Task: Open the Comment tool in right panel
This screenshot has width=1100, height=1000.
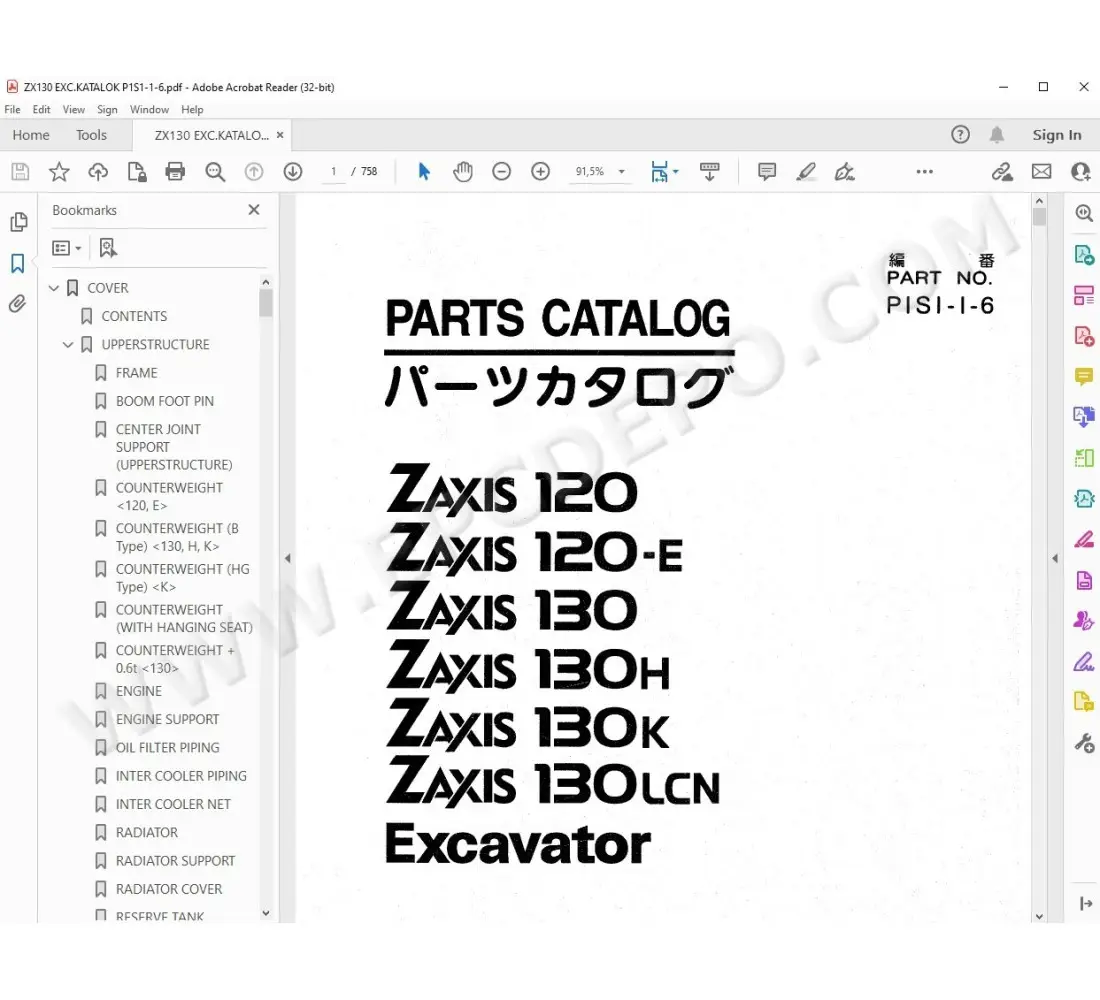Action: click(1083, 376)
